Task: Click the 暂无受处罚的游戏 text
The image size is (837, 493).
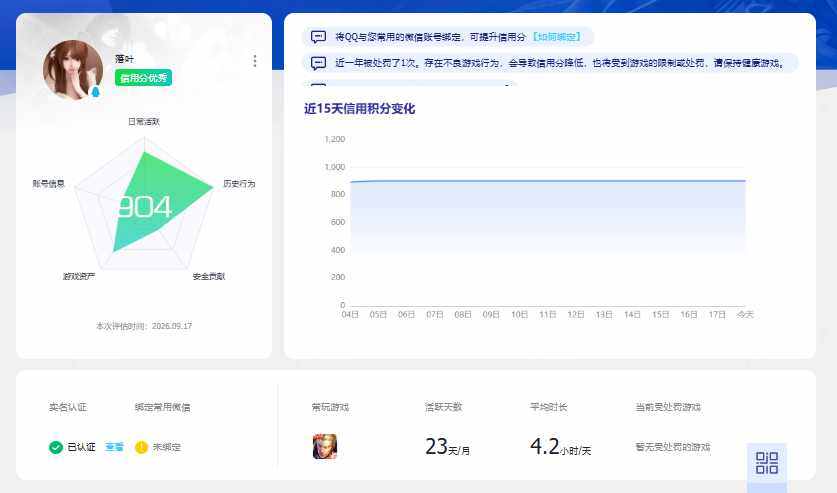Action: (x=673, y=447)
